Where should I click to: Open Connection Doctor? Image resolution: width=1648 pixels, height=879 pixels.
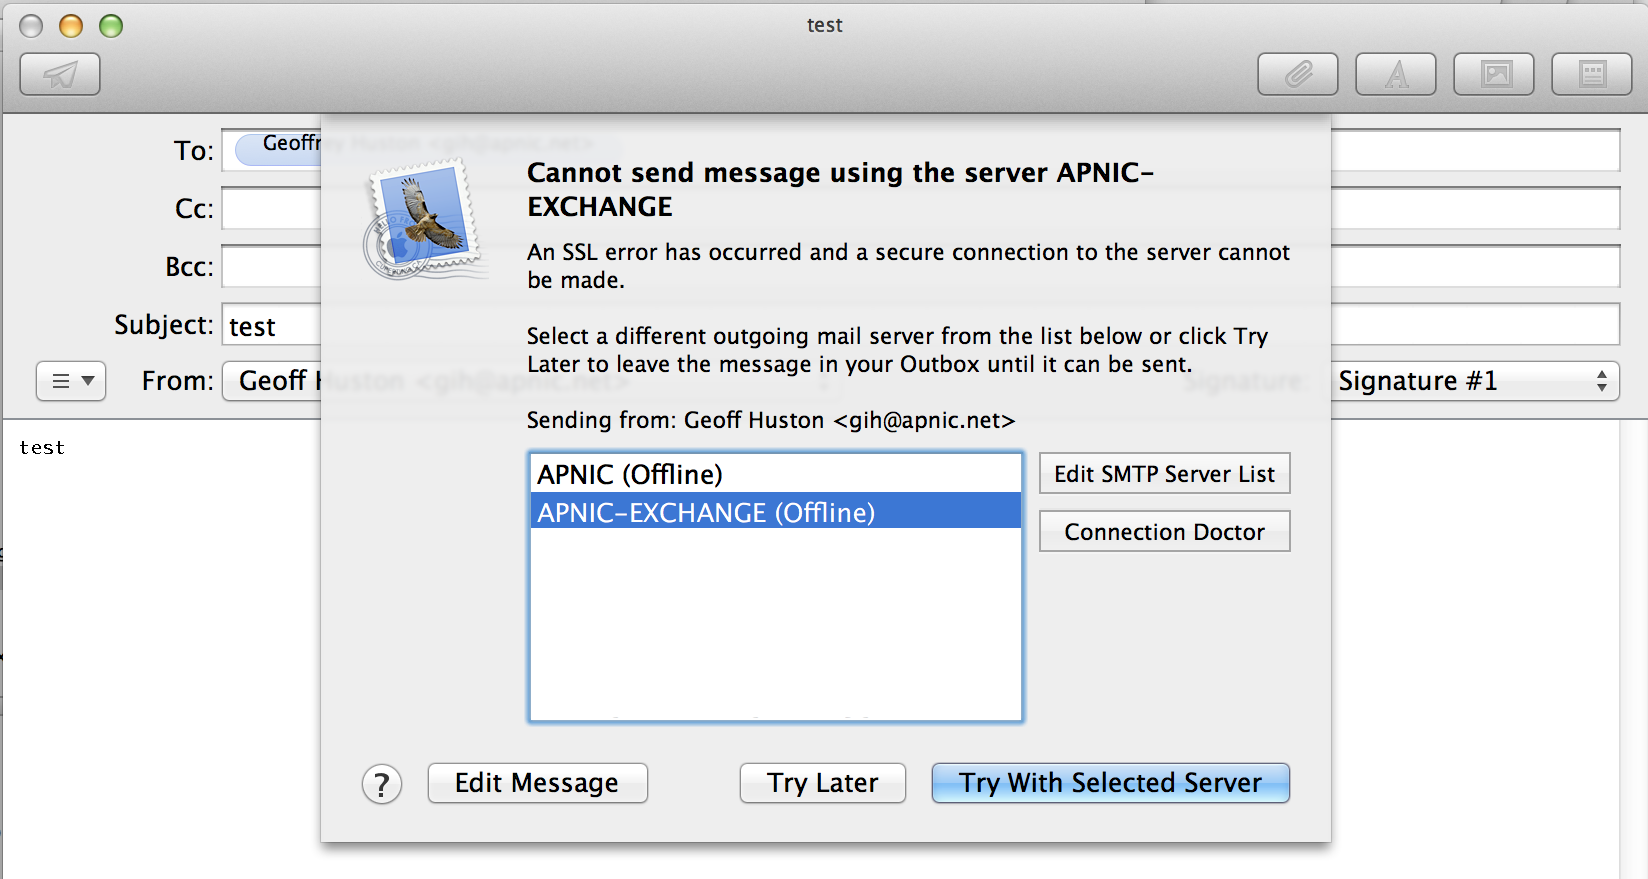point(1164,532)
